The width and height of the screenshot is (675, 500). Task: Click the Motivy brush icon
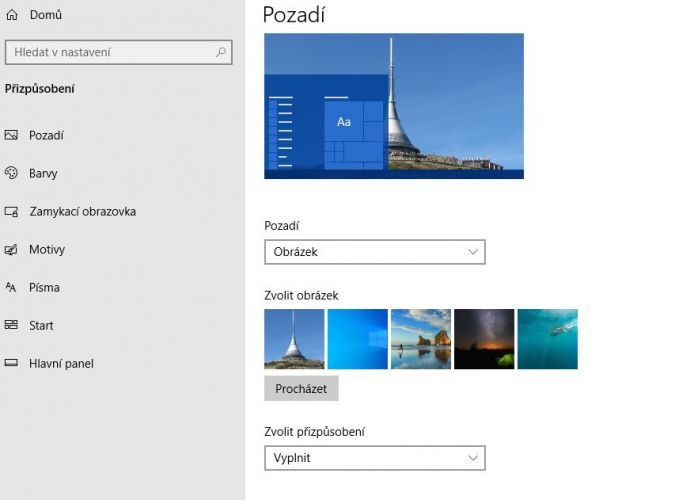[x=11, y=249]
